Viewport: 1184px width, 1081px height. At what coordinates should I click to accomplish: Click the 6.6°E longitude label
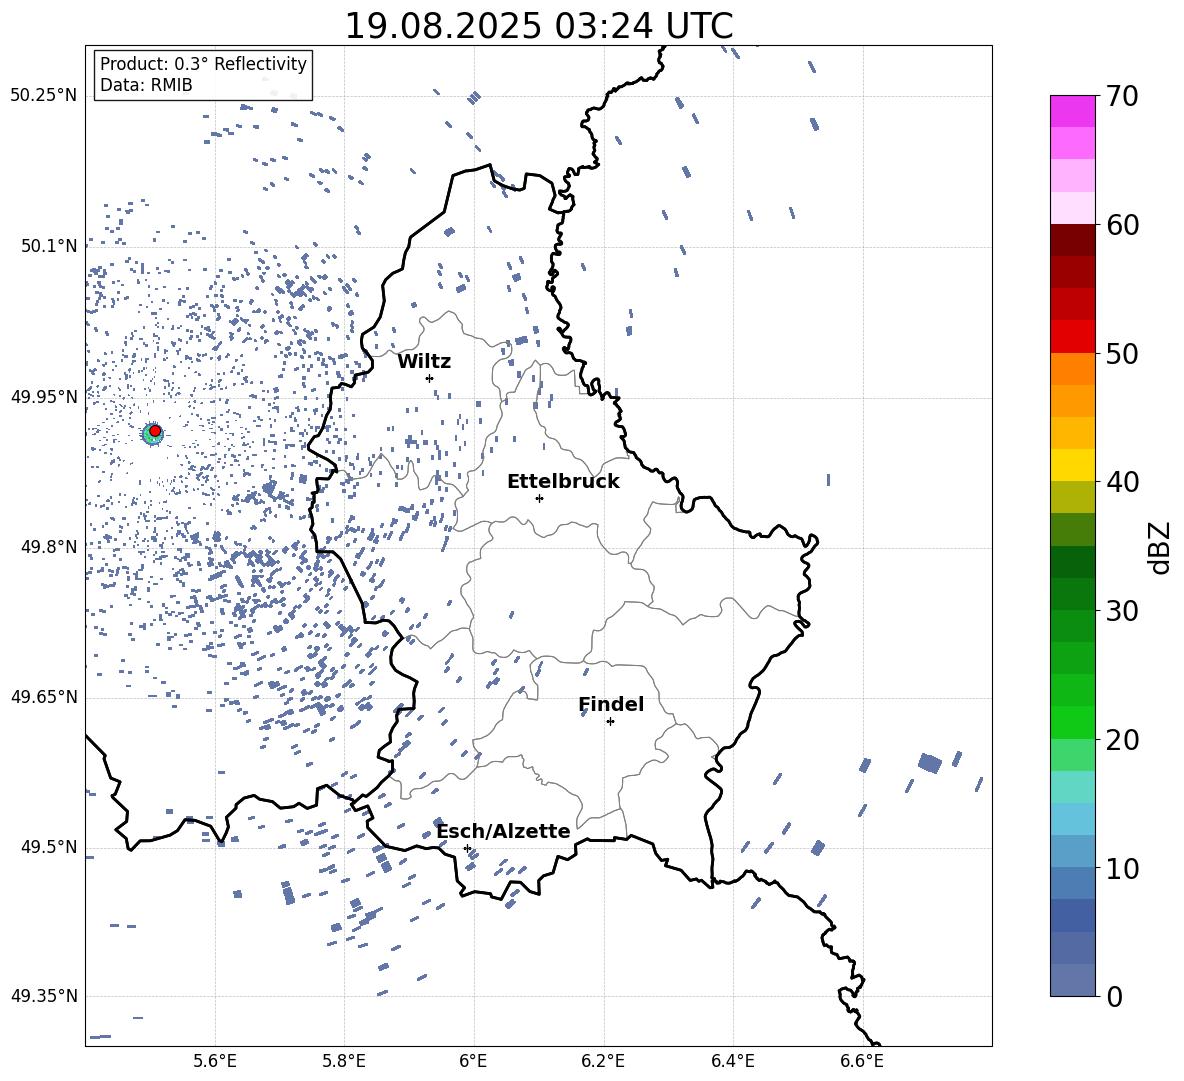[862, 1061]
